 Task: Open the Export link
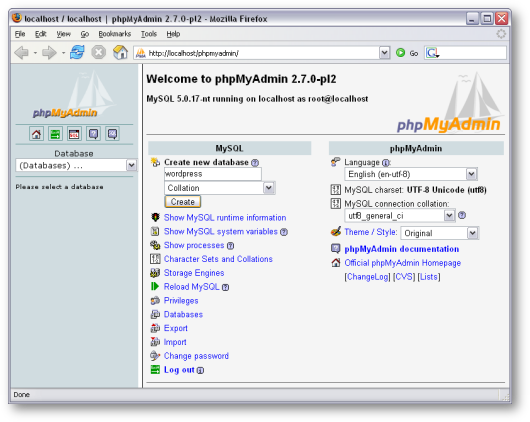click(176, 328)
